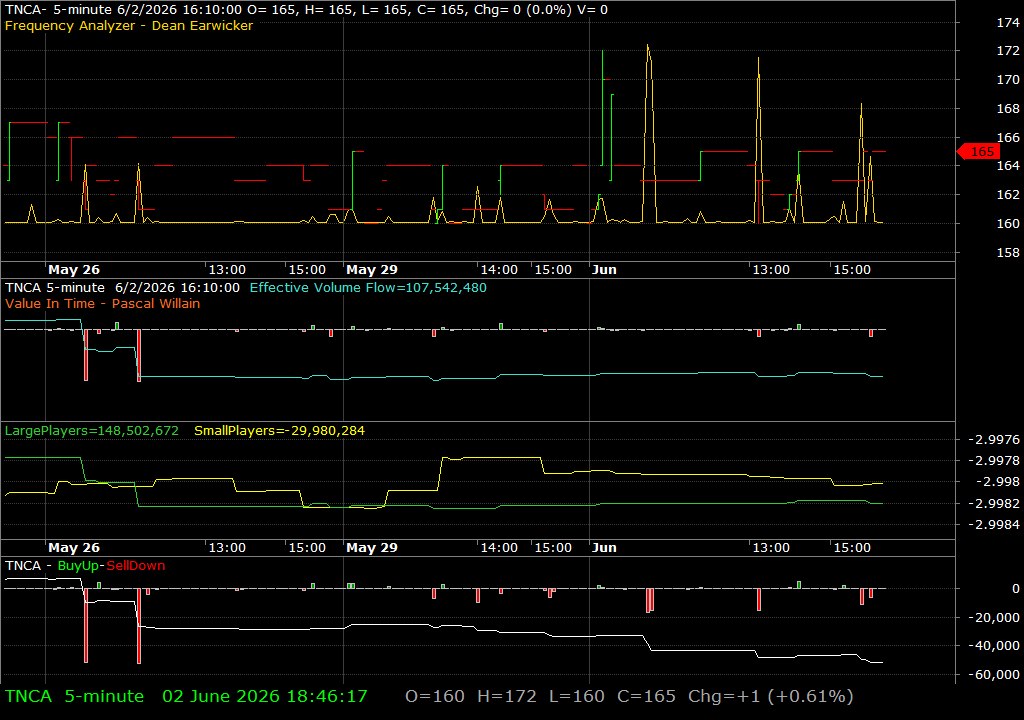Click the status bar '02 June 2026 18:46:17' timestamp
Viewport: 1024px width, 720px height.
pyautogui.click(x=264, y=696)
